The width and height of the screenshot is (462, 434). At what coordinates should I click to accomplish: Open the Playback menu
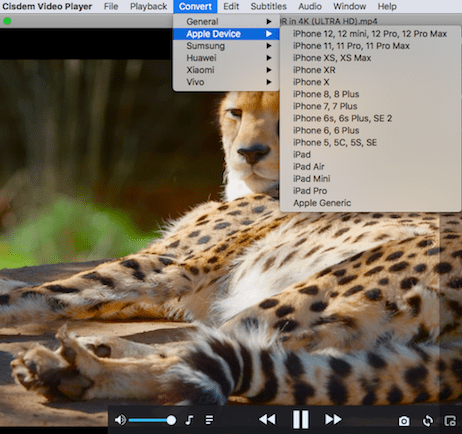tap(148, 6)
